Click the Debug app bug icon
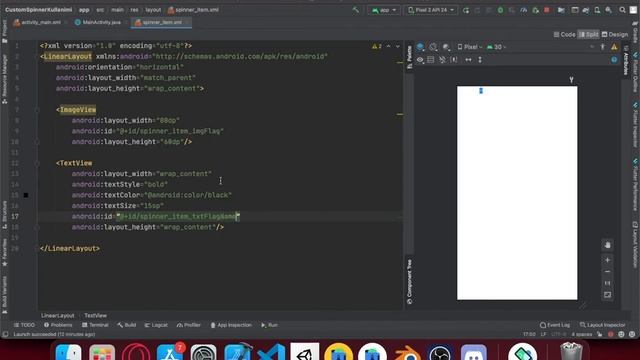The width and height of the screenshot is (640, 360). coord(500,10)
